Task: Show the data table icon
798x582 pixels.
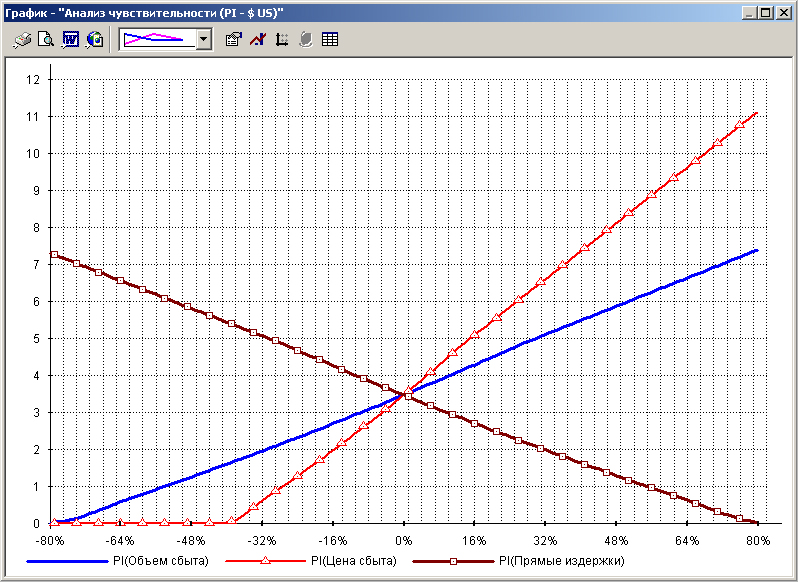Action: click(330, 39)
